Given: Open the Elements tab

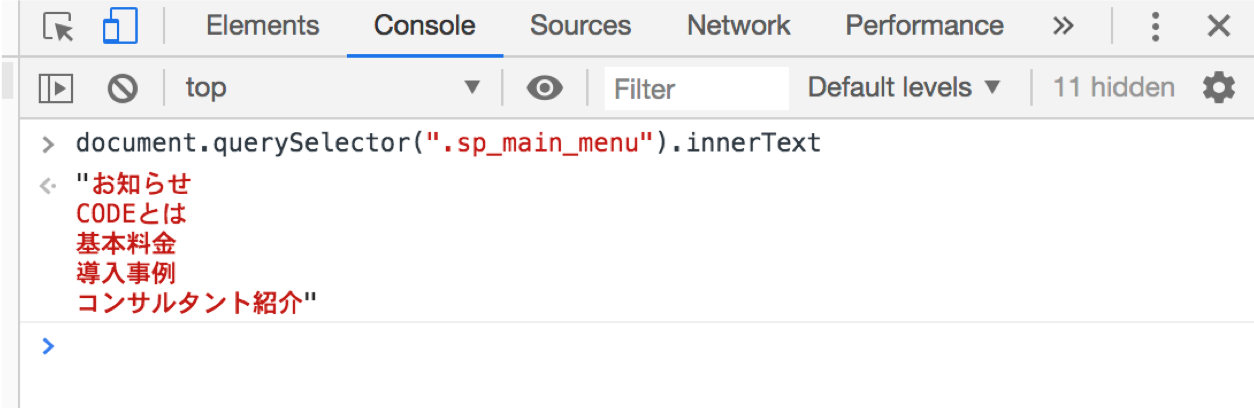Looking at the screenshot, I should 262,26.
